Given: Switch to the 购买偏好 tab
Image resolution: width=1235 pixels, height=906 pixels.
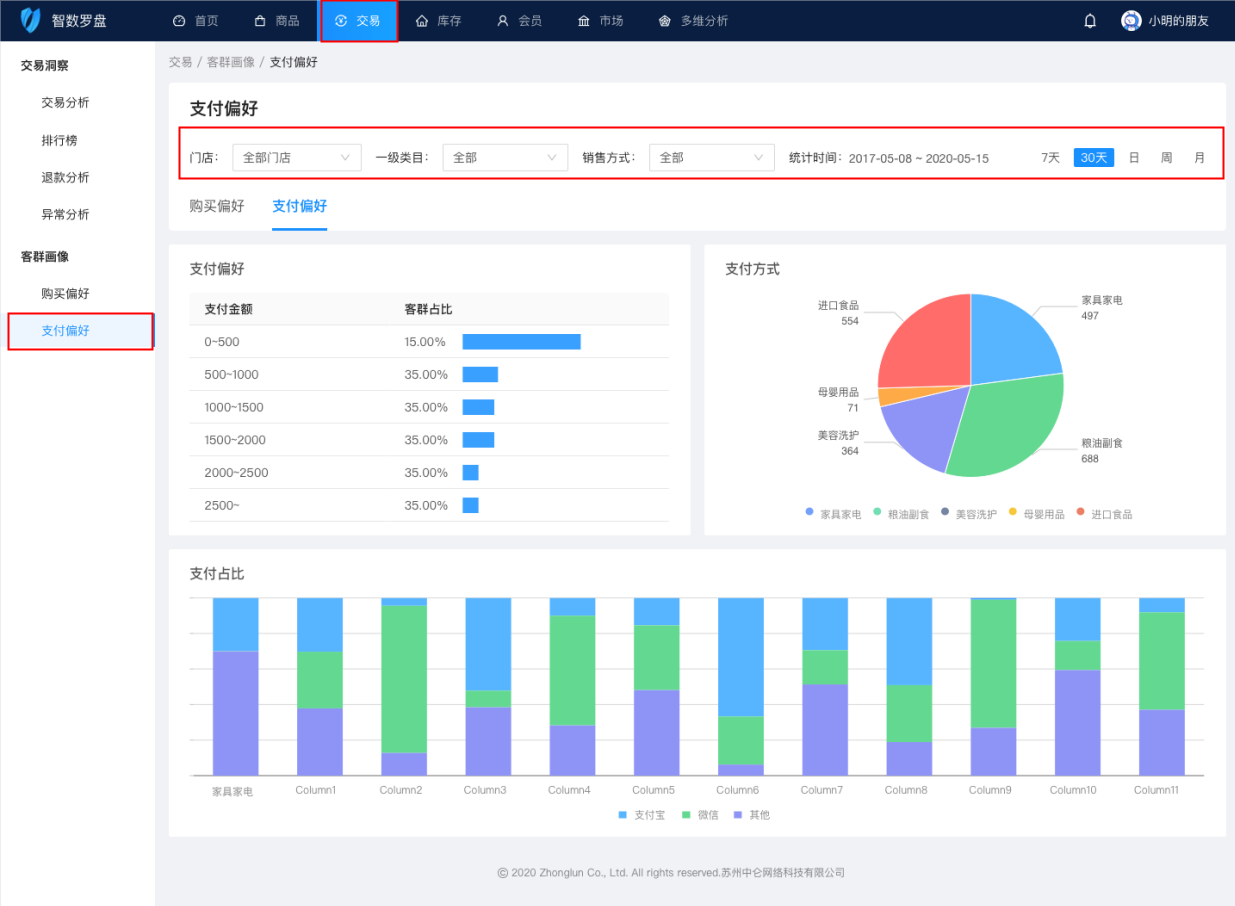Looking at the screenshot, I should pos(217,206).
